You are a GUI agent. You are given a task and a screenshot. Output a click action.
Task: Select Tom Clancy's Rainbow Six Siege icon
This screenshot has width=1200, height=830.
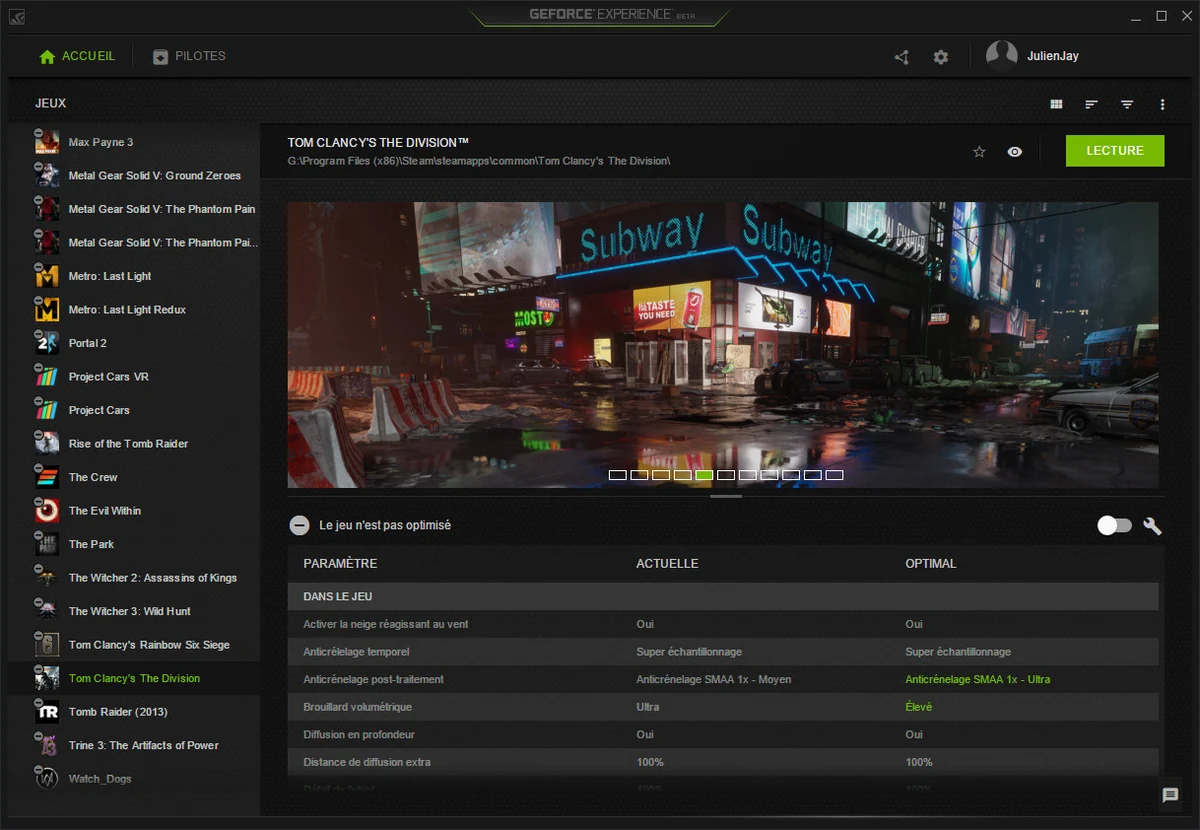click(47, 645)
